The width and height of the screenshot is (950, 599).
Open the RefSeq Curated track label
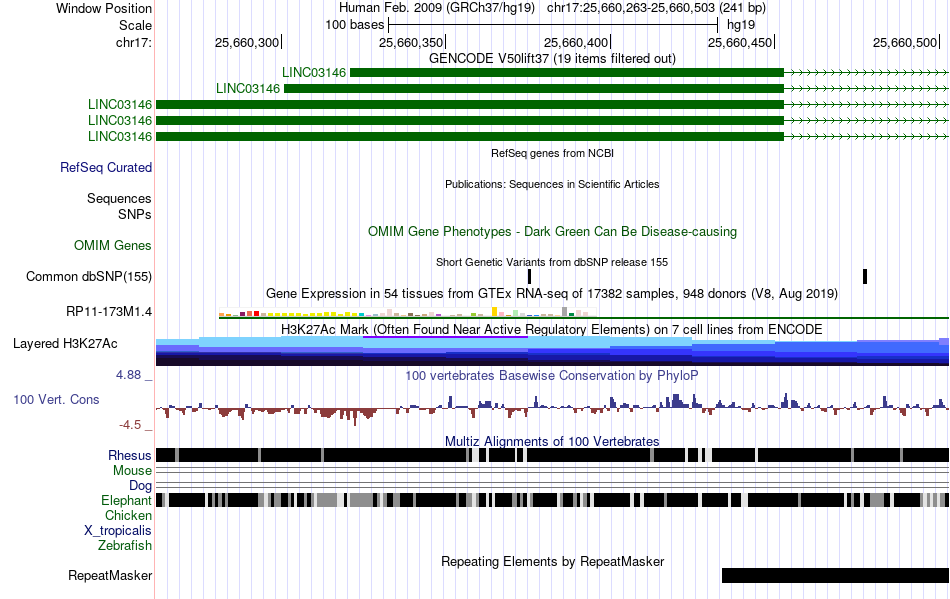(x=106, y=168)
